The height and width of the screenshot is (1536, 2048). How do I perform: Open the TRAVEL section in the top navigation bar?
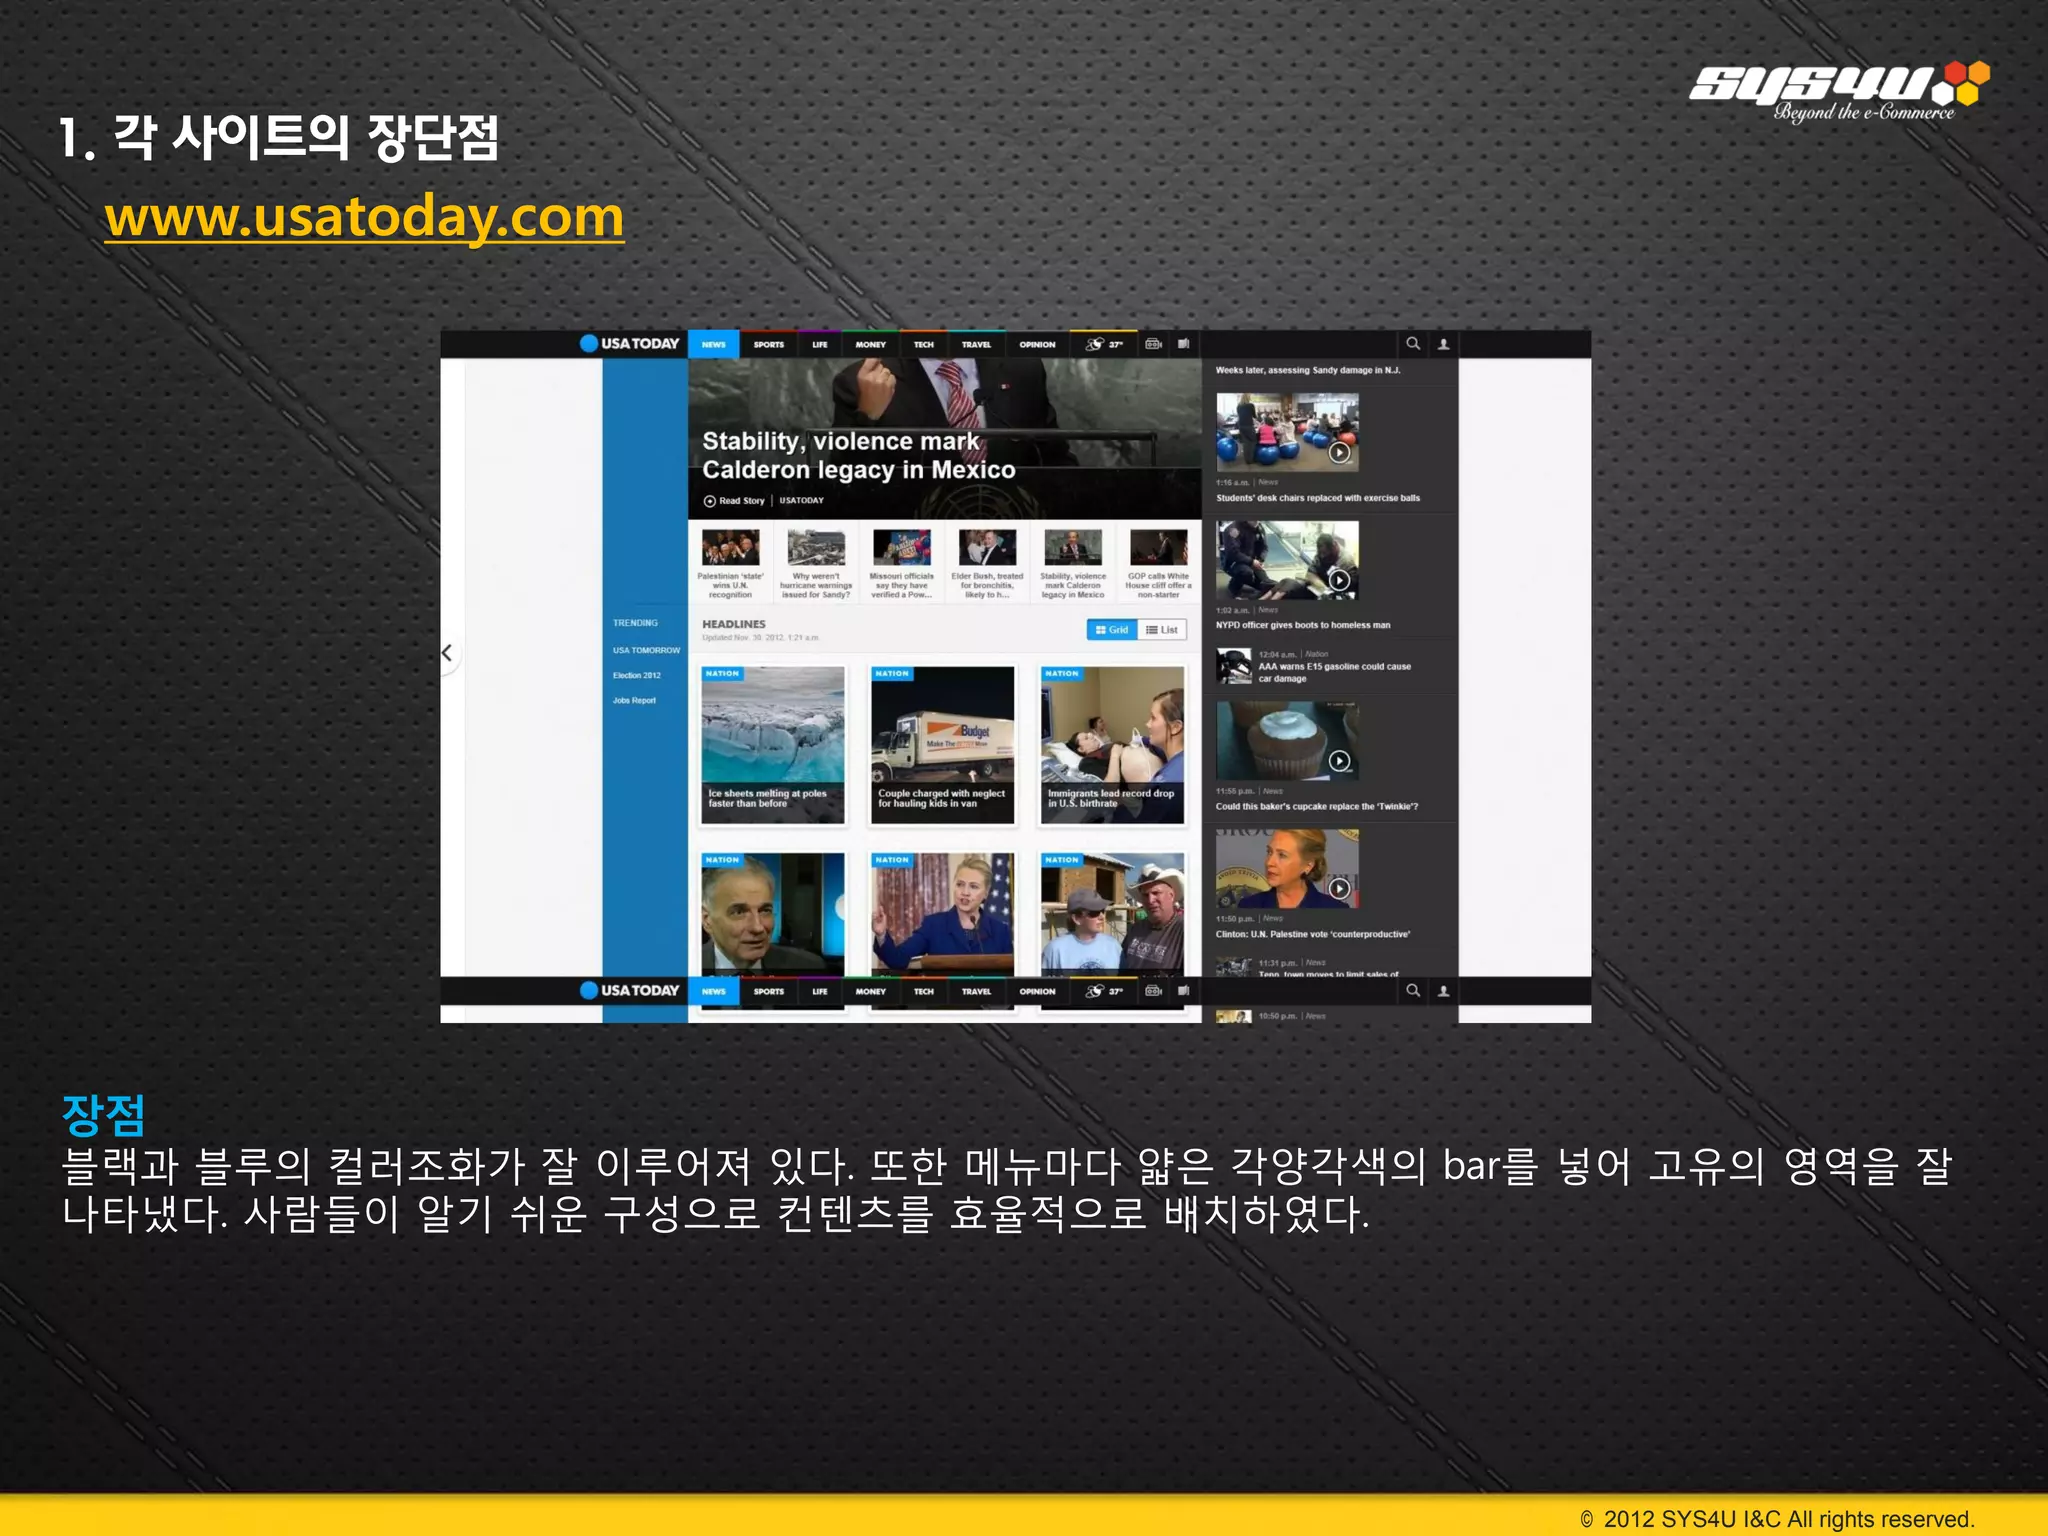(977, 345)
